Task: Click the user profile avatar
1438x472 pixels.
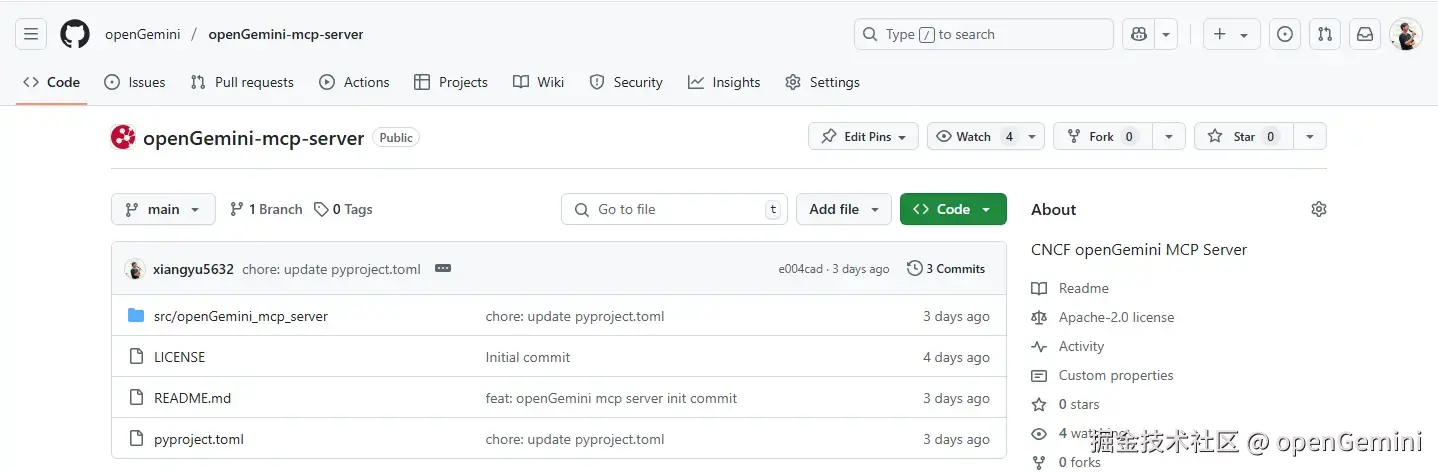Action: (1405, 34)
